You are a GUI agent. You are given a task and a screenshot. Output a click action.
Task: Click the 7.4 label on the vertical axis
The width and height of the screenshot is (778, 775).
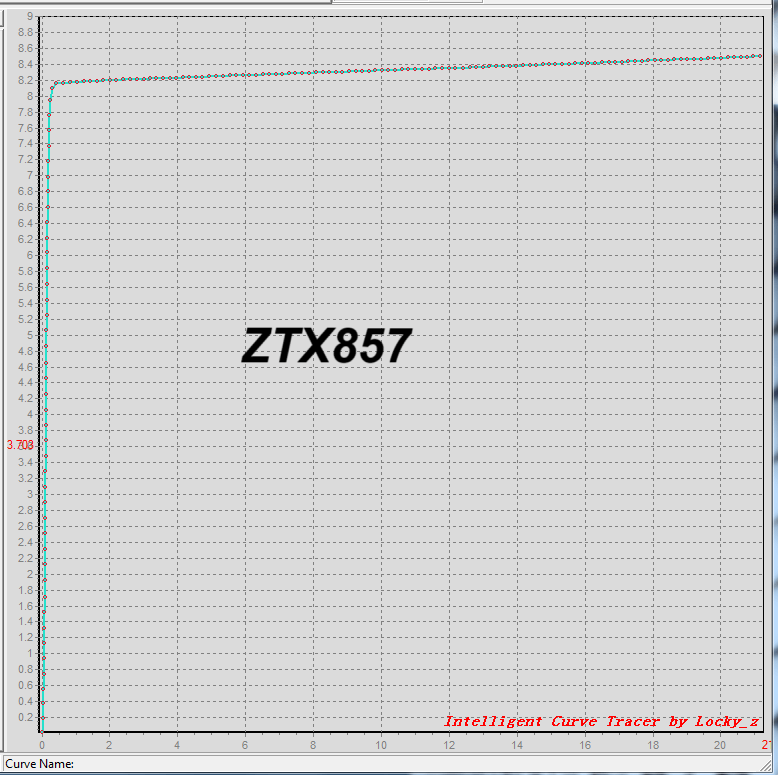point(25,144)
